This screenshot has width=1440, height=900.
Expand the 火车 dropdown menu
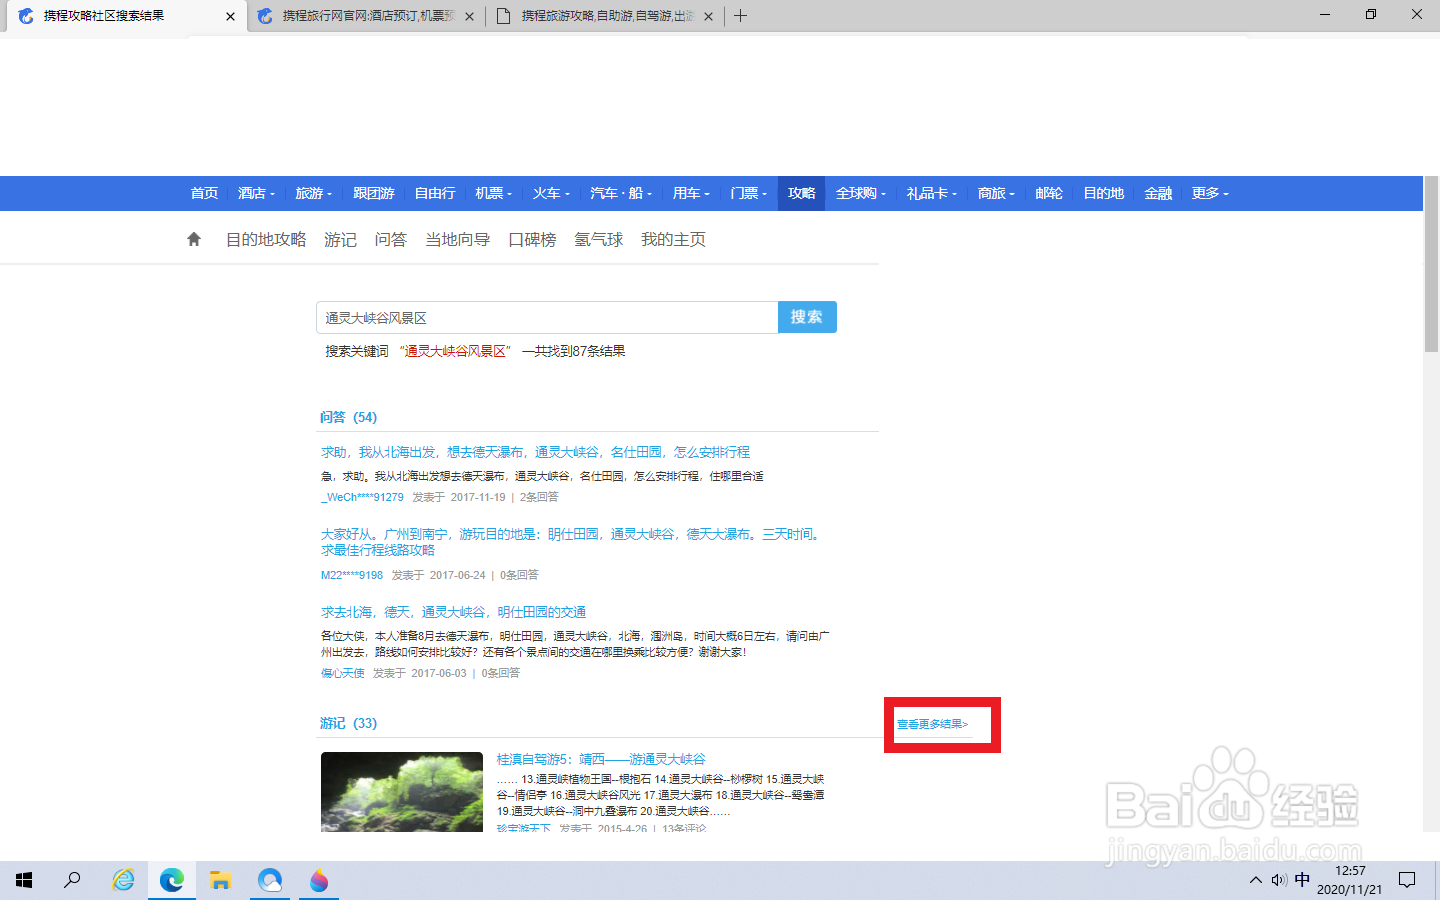551,193
